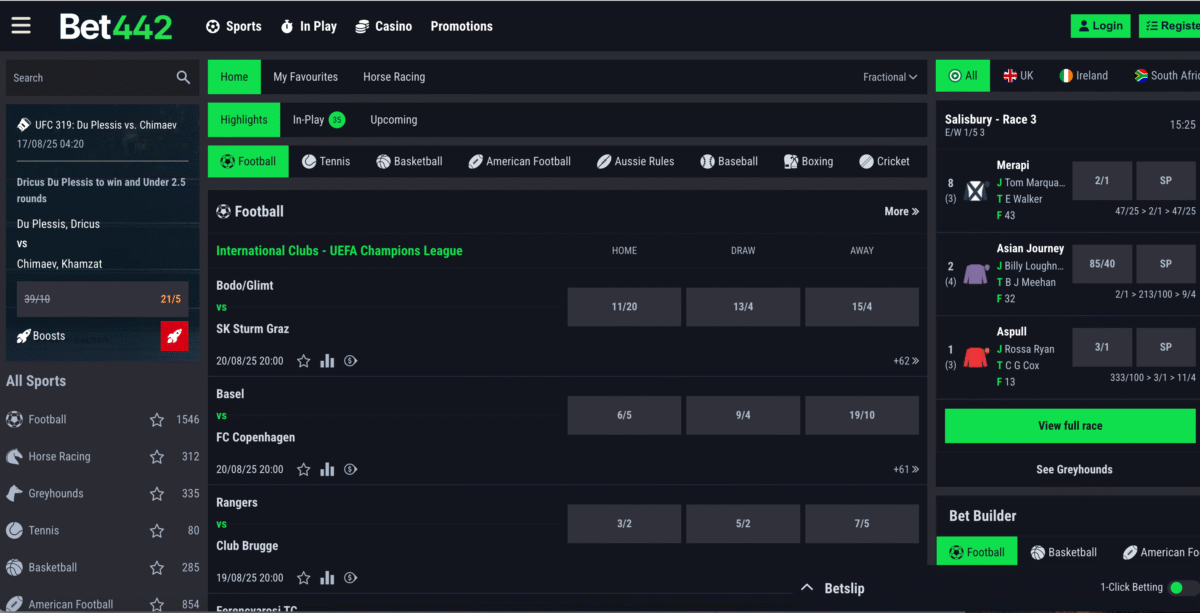Click the green Login button
1200x613 pixels.
1100,26
